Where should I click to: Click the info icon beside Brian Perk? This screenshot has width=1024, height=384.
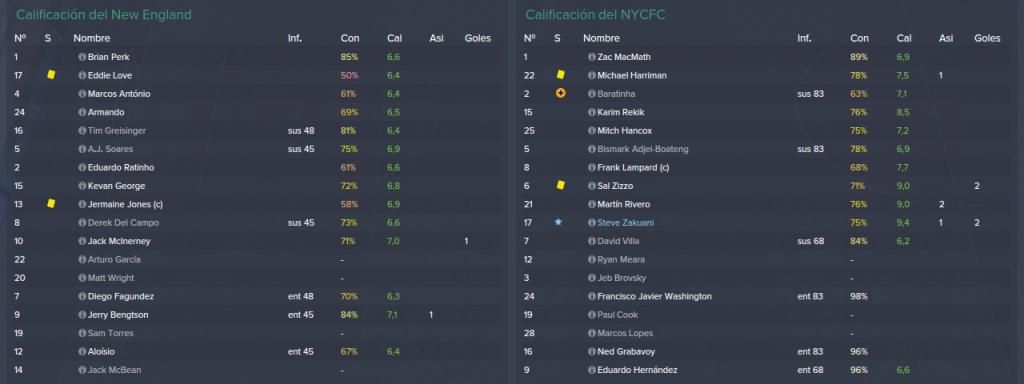point(82,57)
